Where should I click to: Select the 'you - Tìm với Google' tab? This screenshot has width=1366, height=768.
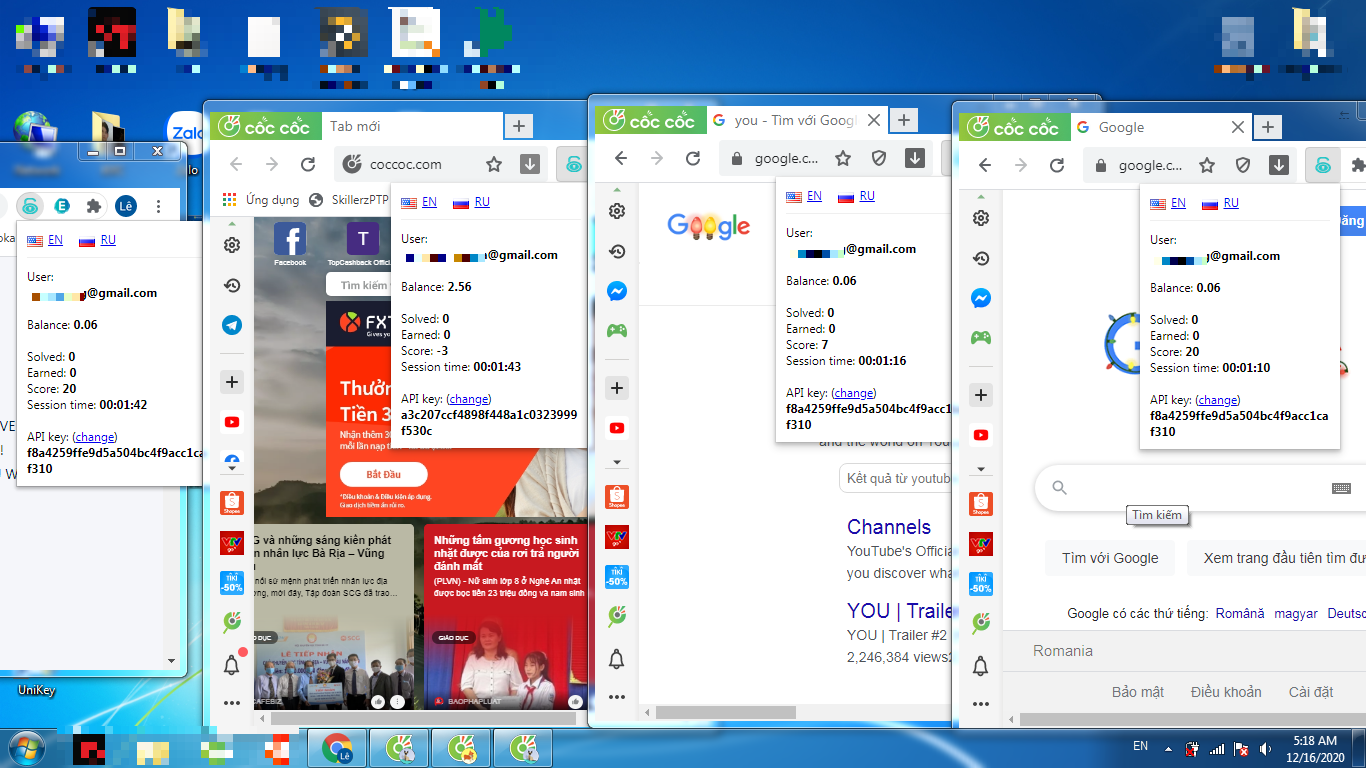click(795, 120)
